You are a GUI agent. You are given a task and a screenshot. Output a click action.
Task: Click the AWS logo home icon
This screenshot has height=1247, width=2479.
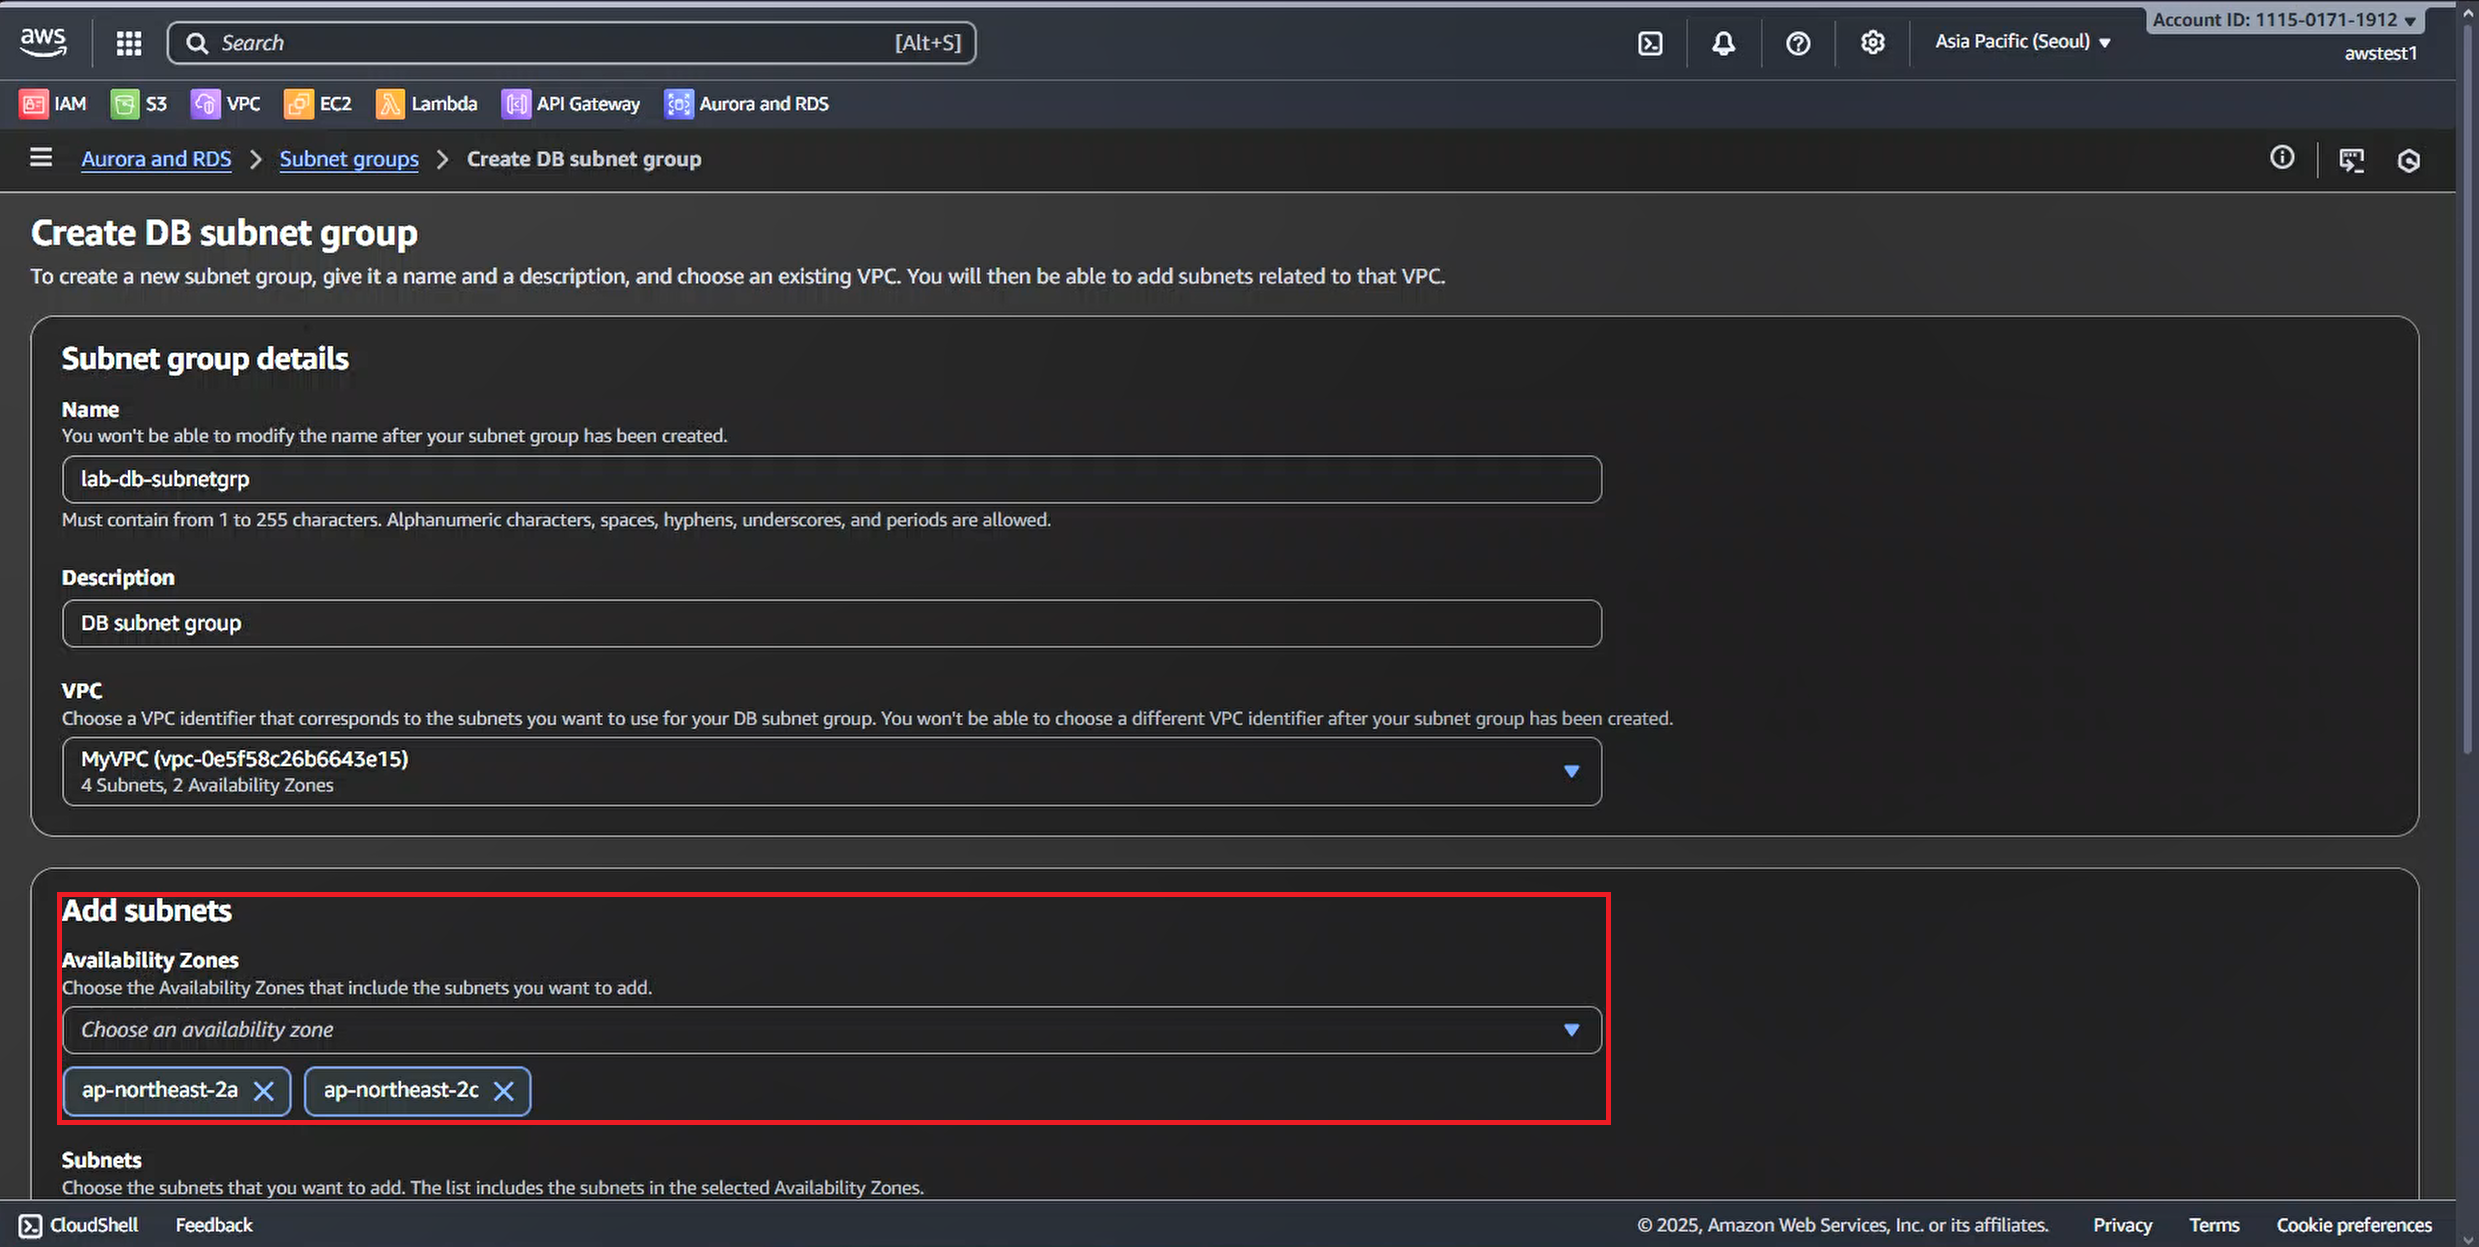pos(43,41)
